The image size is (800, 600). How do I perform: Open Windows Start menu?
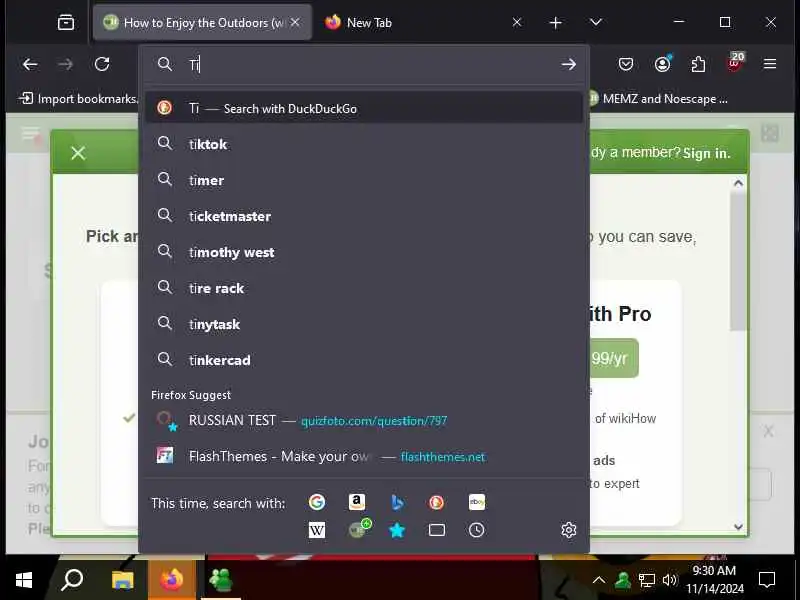pyautogui.click(x=24, y=580)
